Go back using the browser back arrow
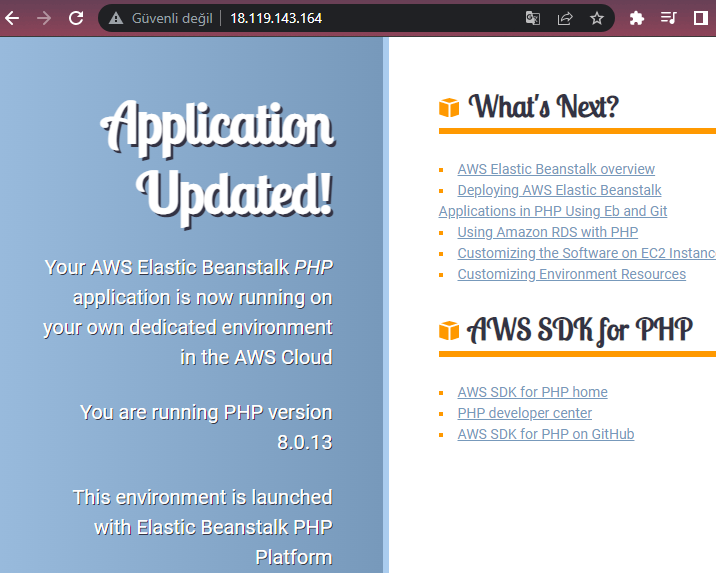Image resolution: width=716 pixels, height=573 pixels. click(12, 18)
